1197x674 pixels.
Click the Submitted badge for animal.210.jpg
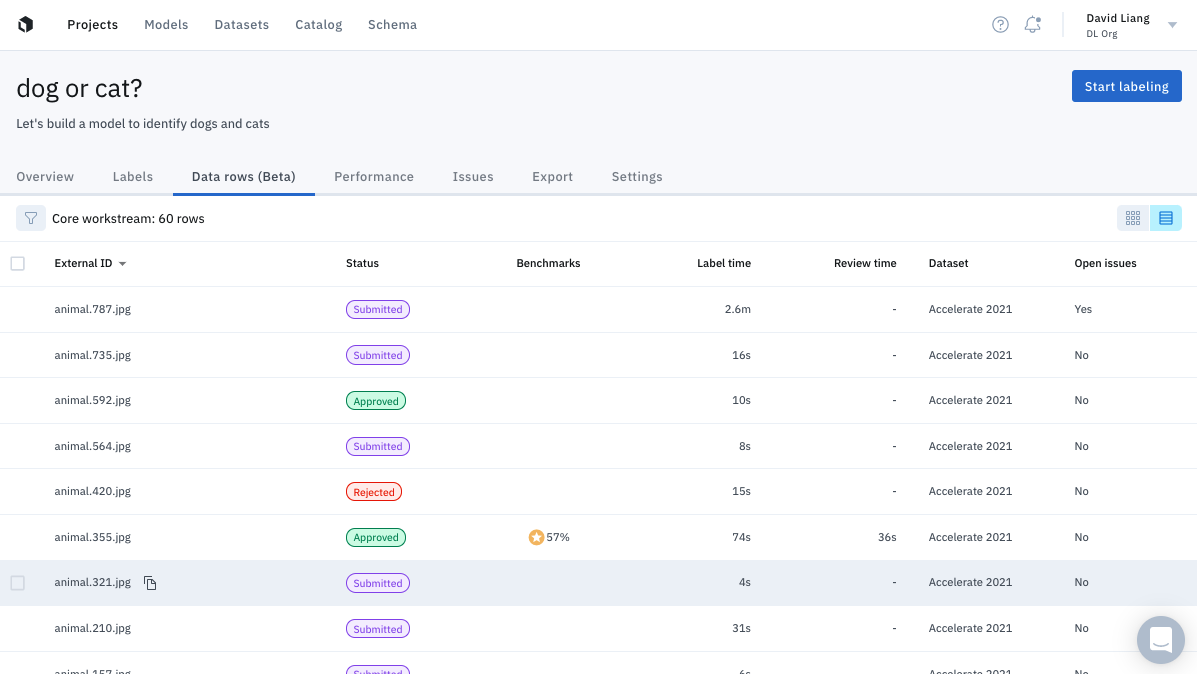pyautogui.click(x=378, y=629)
